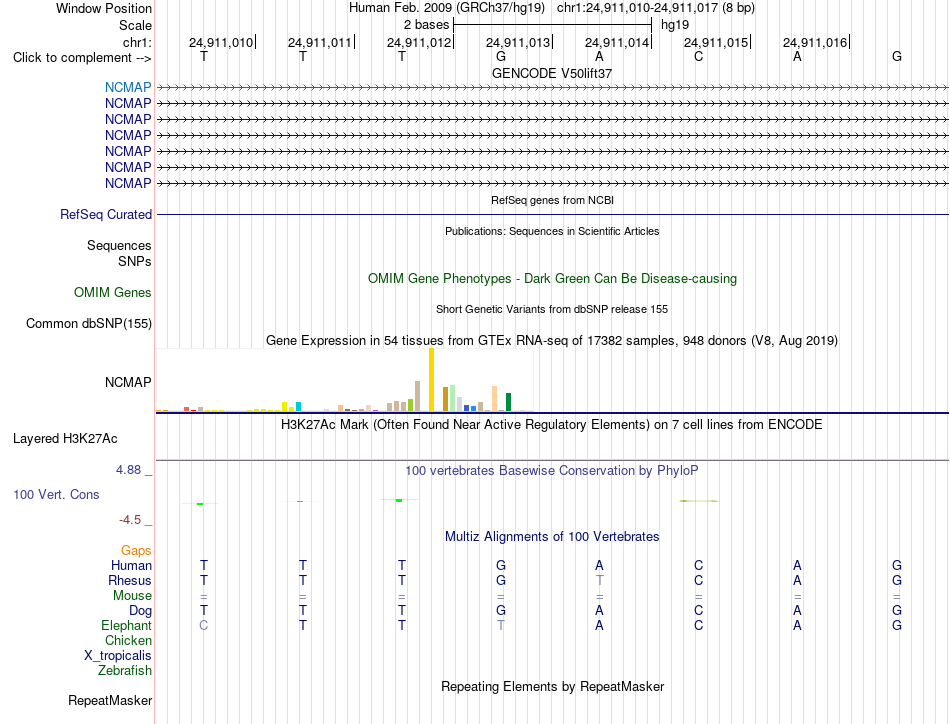Click the 'Click to complement -->' label
The width and height of the screenshot is (950, 724).
click(82, 58)
